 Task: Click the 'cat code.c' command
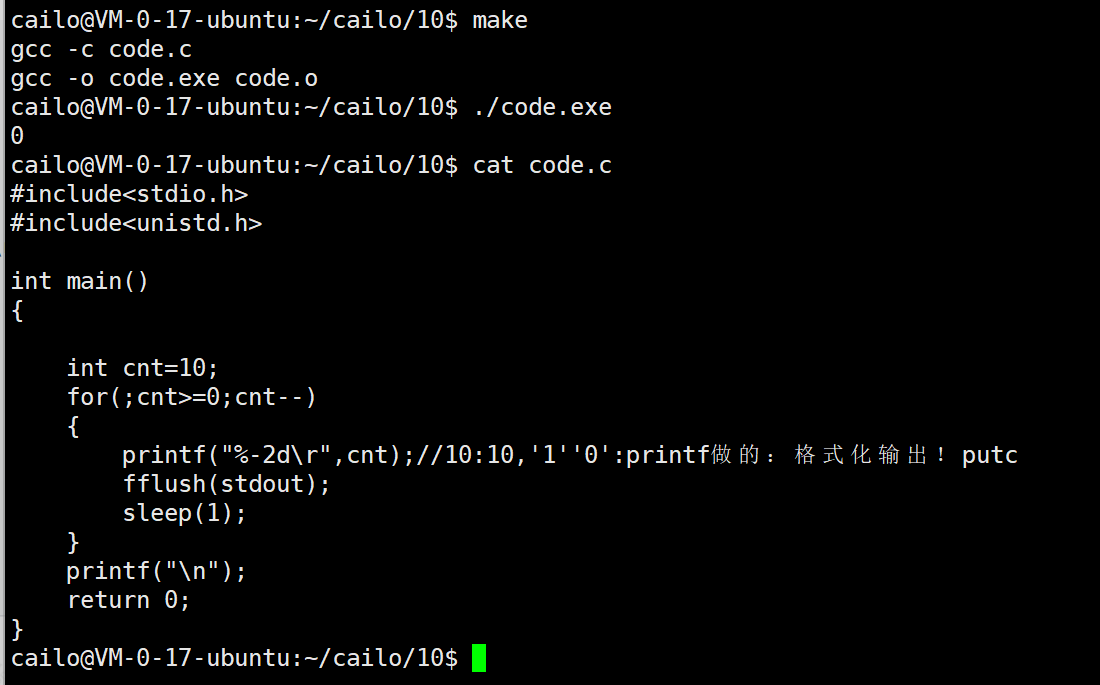542,166
